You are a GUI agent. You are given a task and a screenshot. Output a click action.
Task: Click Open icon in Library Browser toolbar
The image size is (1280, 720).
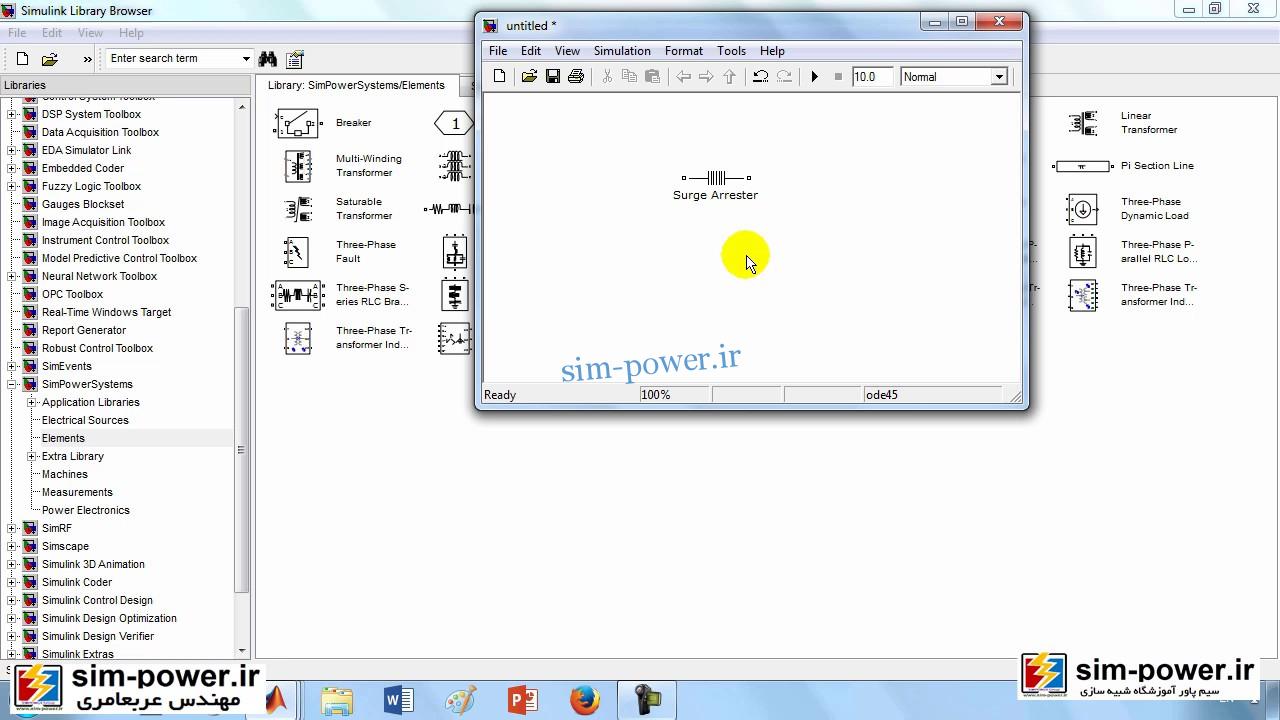coord(50,59)
